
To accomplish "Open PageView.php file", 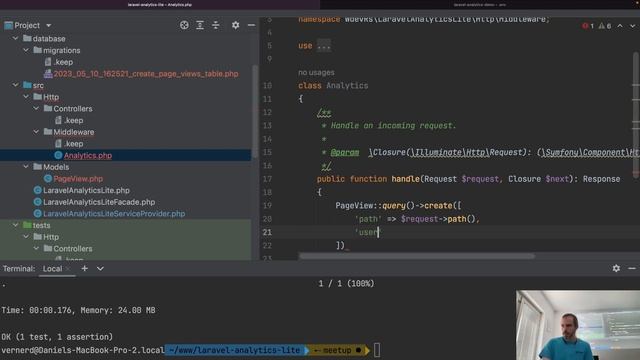I will pos(78,179).
